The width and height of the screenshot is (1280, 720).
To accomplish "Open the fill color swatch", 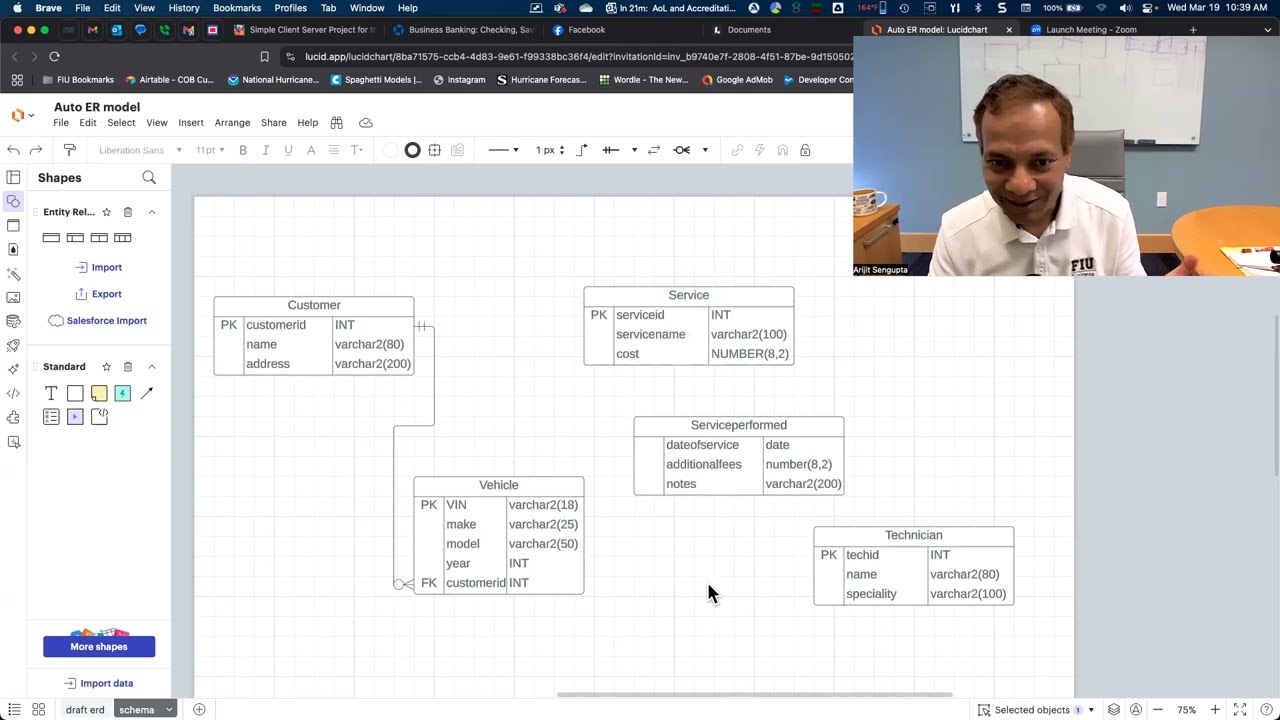I will (390, 150).
